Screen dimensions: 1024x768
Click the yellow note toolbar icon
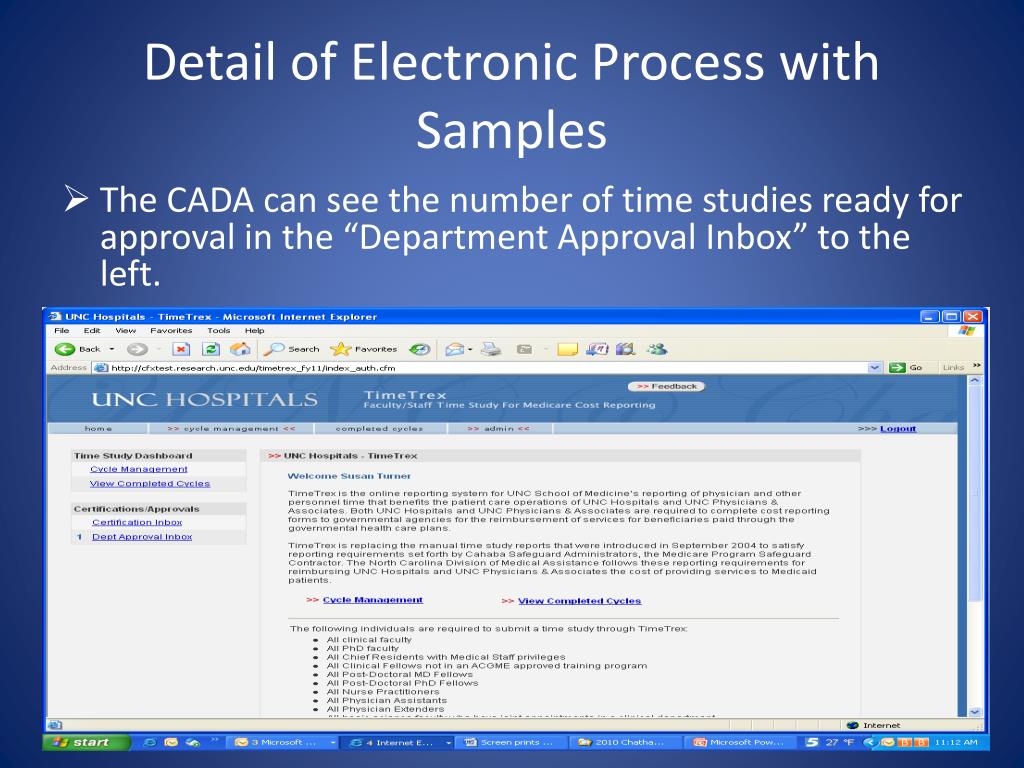[x=568, y=349]
